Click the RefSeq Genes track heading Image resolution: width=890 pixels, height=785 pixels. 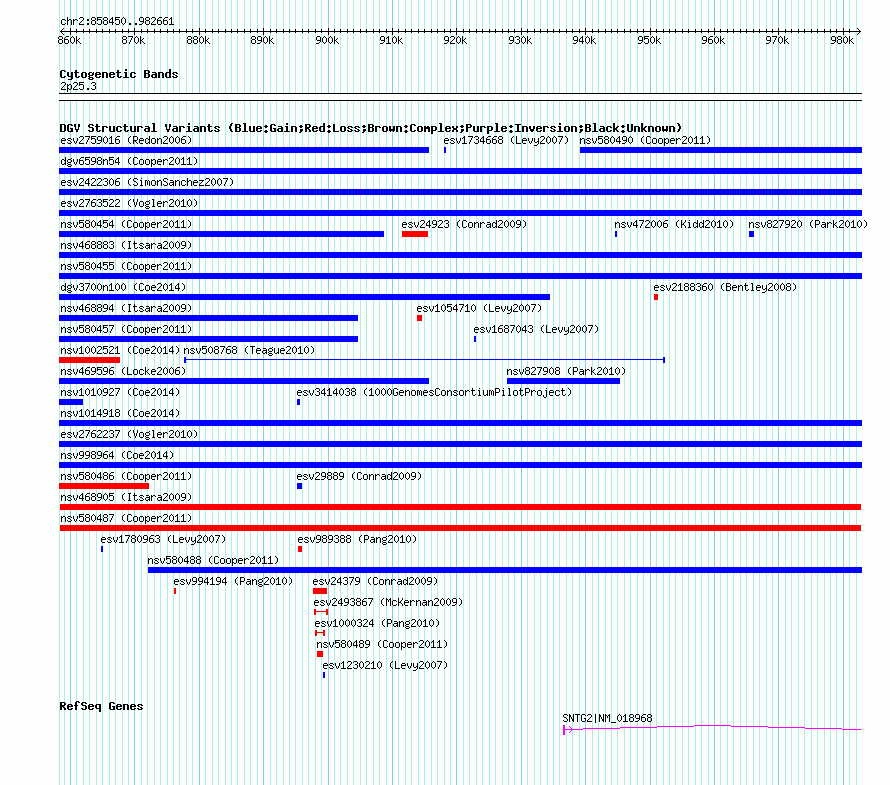click(101, 706)
